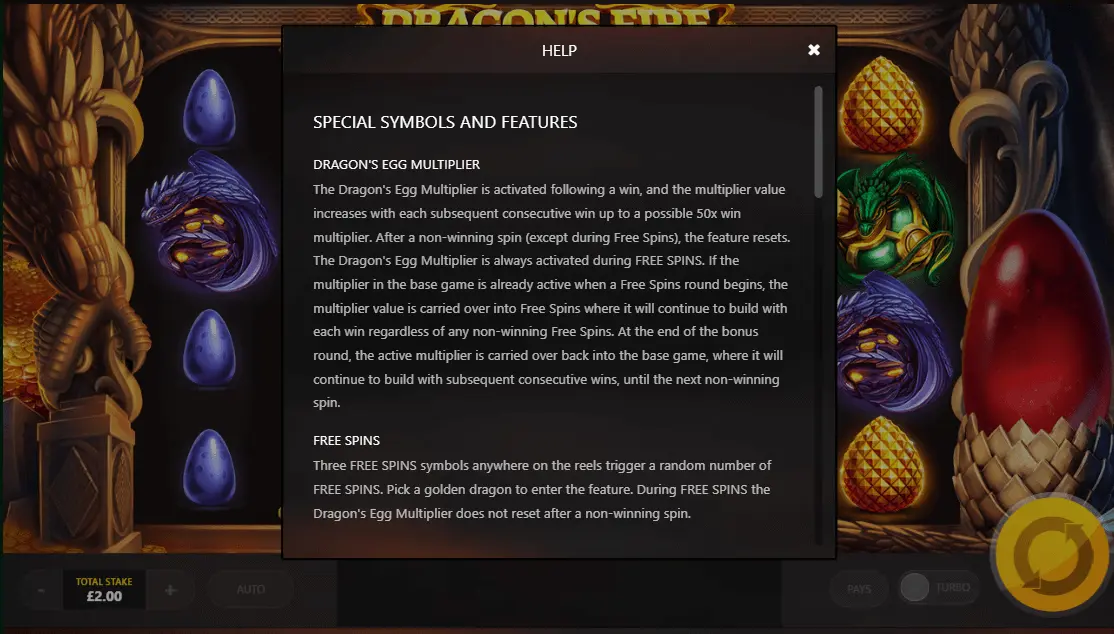The width and height of the screenshot is (1114, 634).
Task: Select the bottom blue egg symbol
Action: tap(210, 467)
